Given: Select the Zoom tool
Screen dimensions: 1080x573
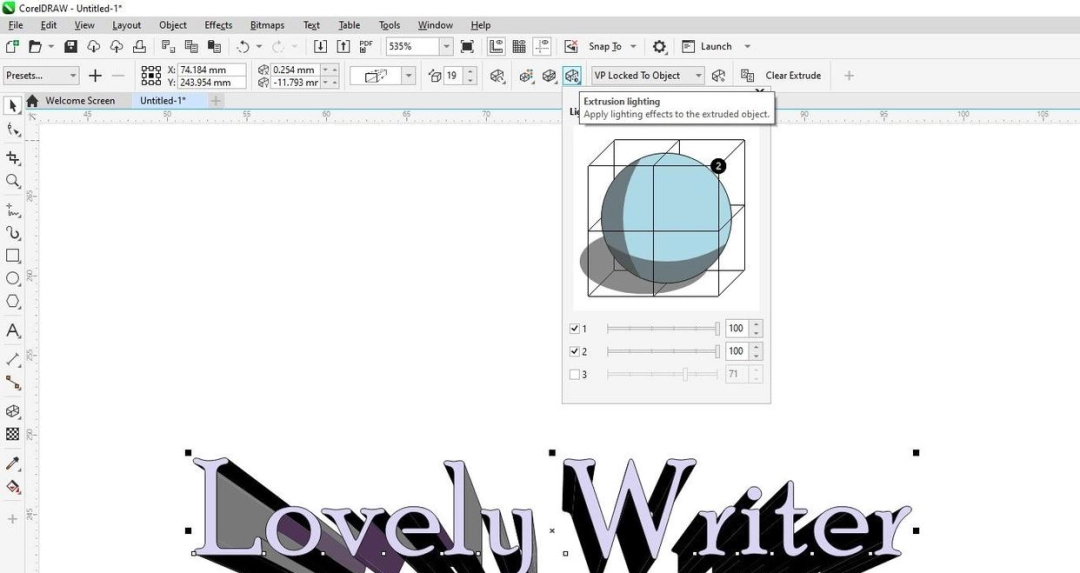Looking at the screenshot, I should coord(12,181).
